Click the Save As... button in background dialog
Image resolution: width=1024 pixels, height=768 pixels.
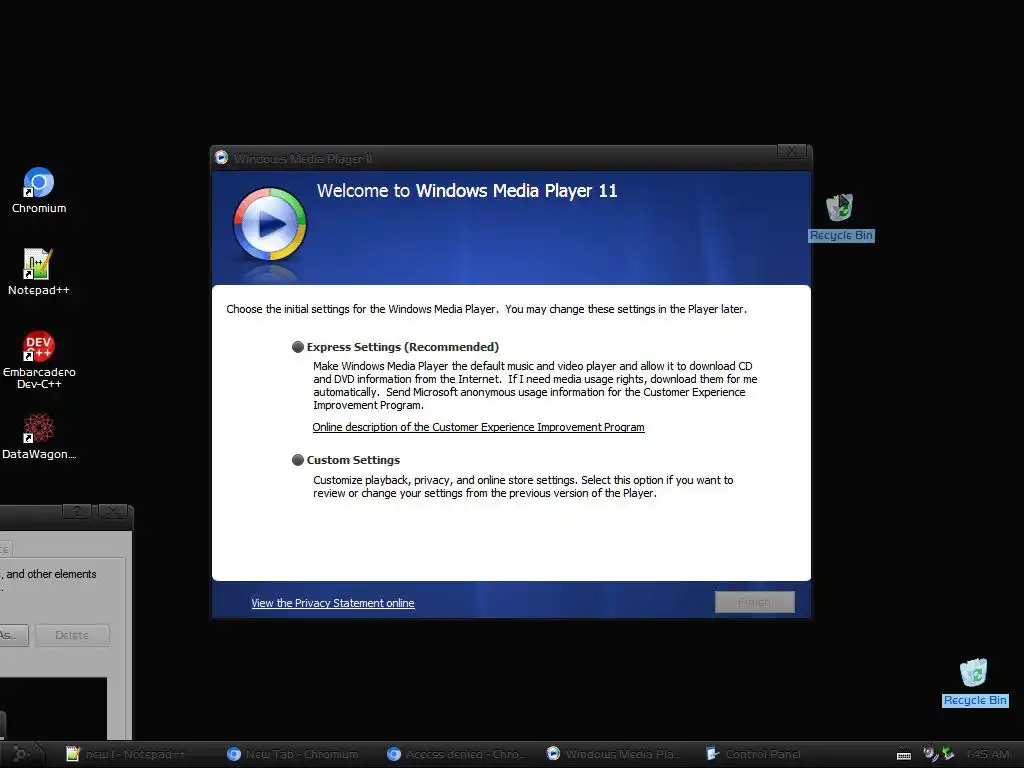[13, 635]
